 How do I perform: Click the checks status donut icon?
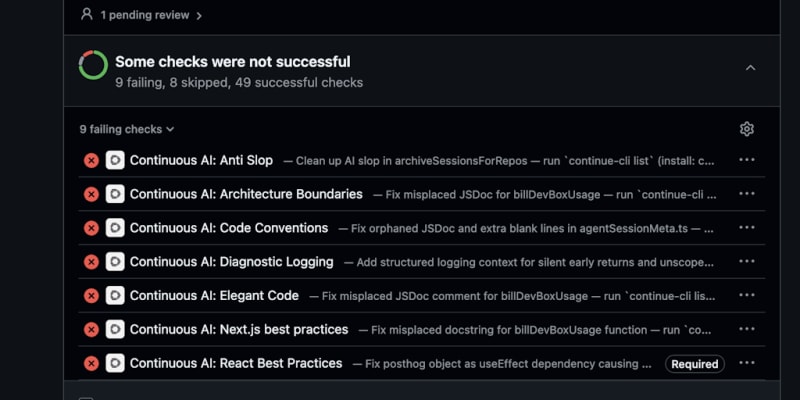[x=93, y=66]
